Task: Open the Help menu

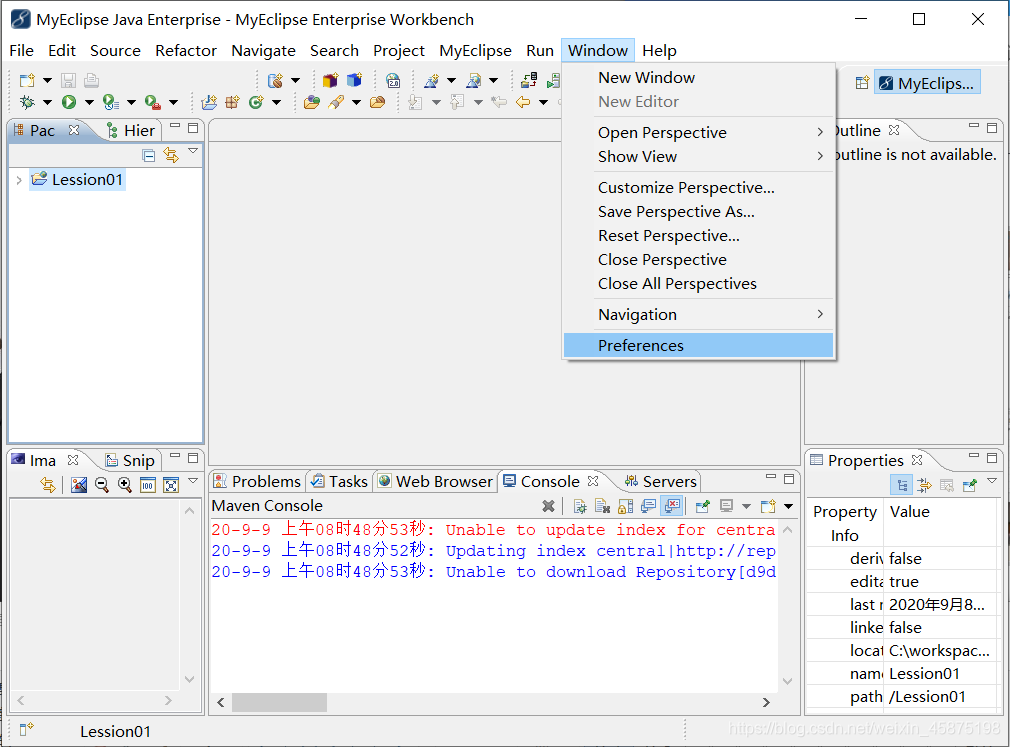Action: (x=659, y=50)
